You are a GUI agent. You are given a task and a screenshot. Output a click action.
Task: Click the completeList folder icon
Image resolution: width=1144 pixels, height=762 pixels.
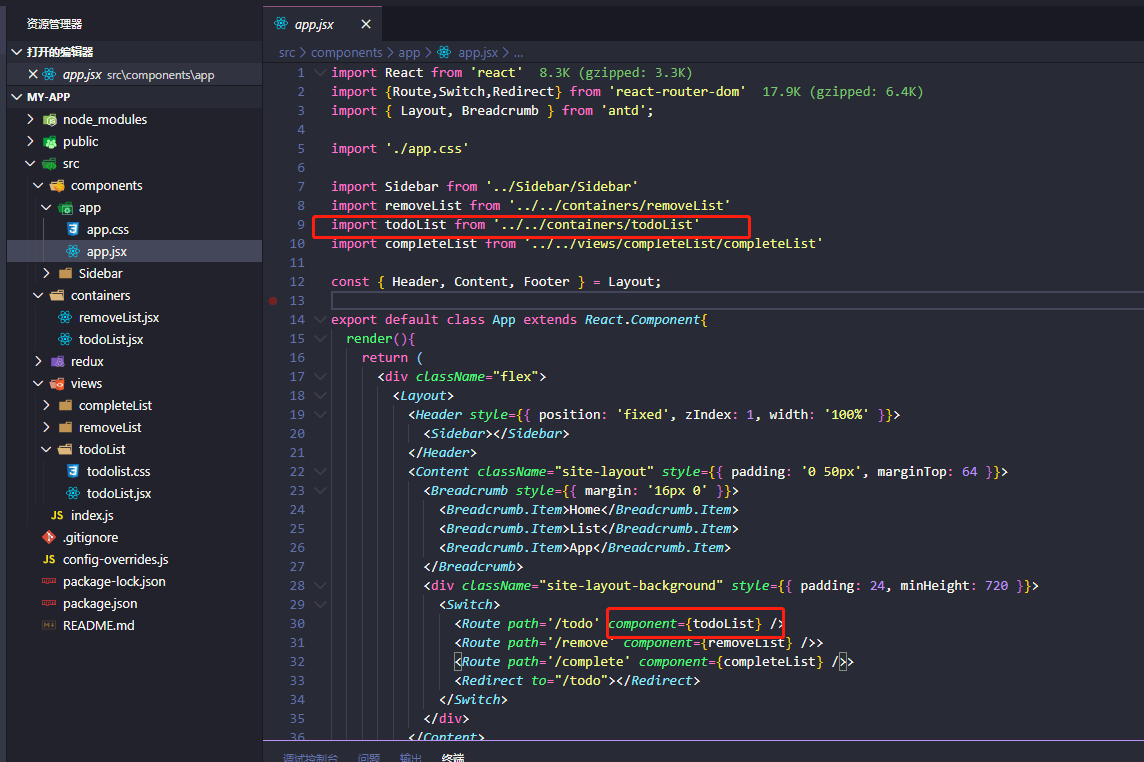(x=65, y=405)
